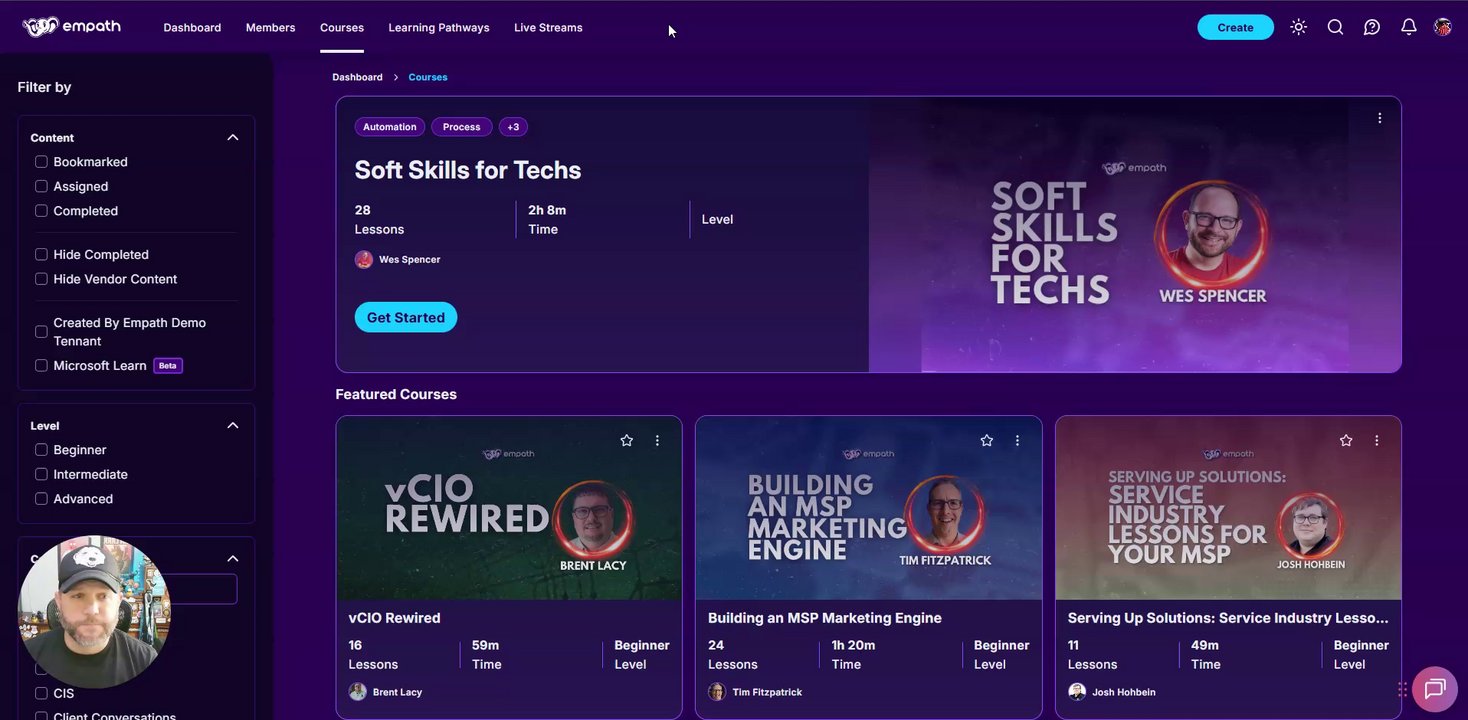Check the CIS category filter
Screen dimensions: 1468x720
tap(41, 694)
